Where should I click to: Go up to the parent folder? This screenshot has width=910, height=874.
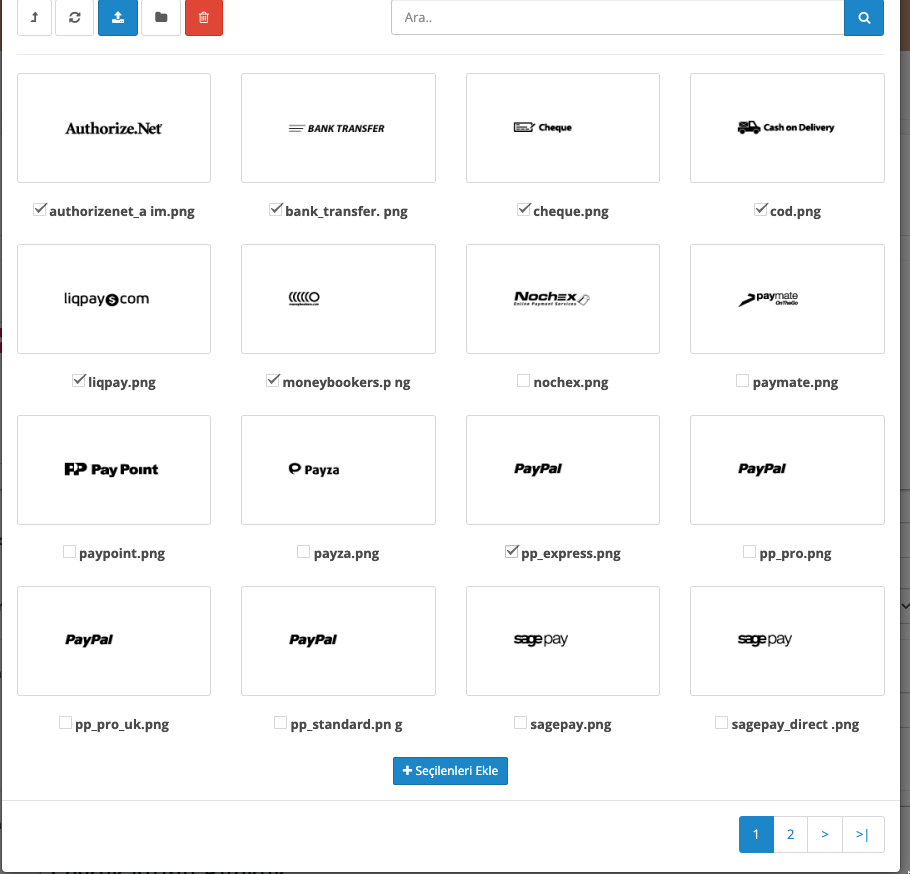[34, 17]
